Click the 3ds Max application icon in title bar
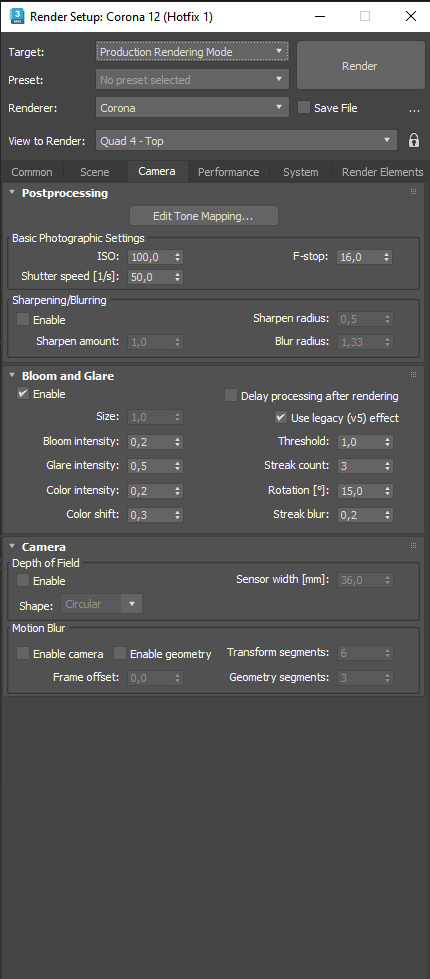The image size is (430, 979). pos(17,16)
